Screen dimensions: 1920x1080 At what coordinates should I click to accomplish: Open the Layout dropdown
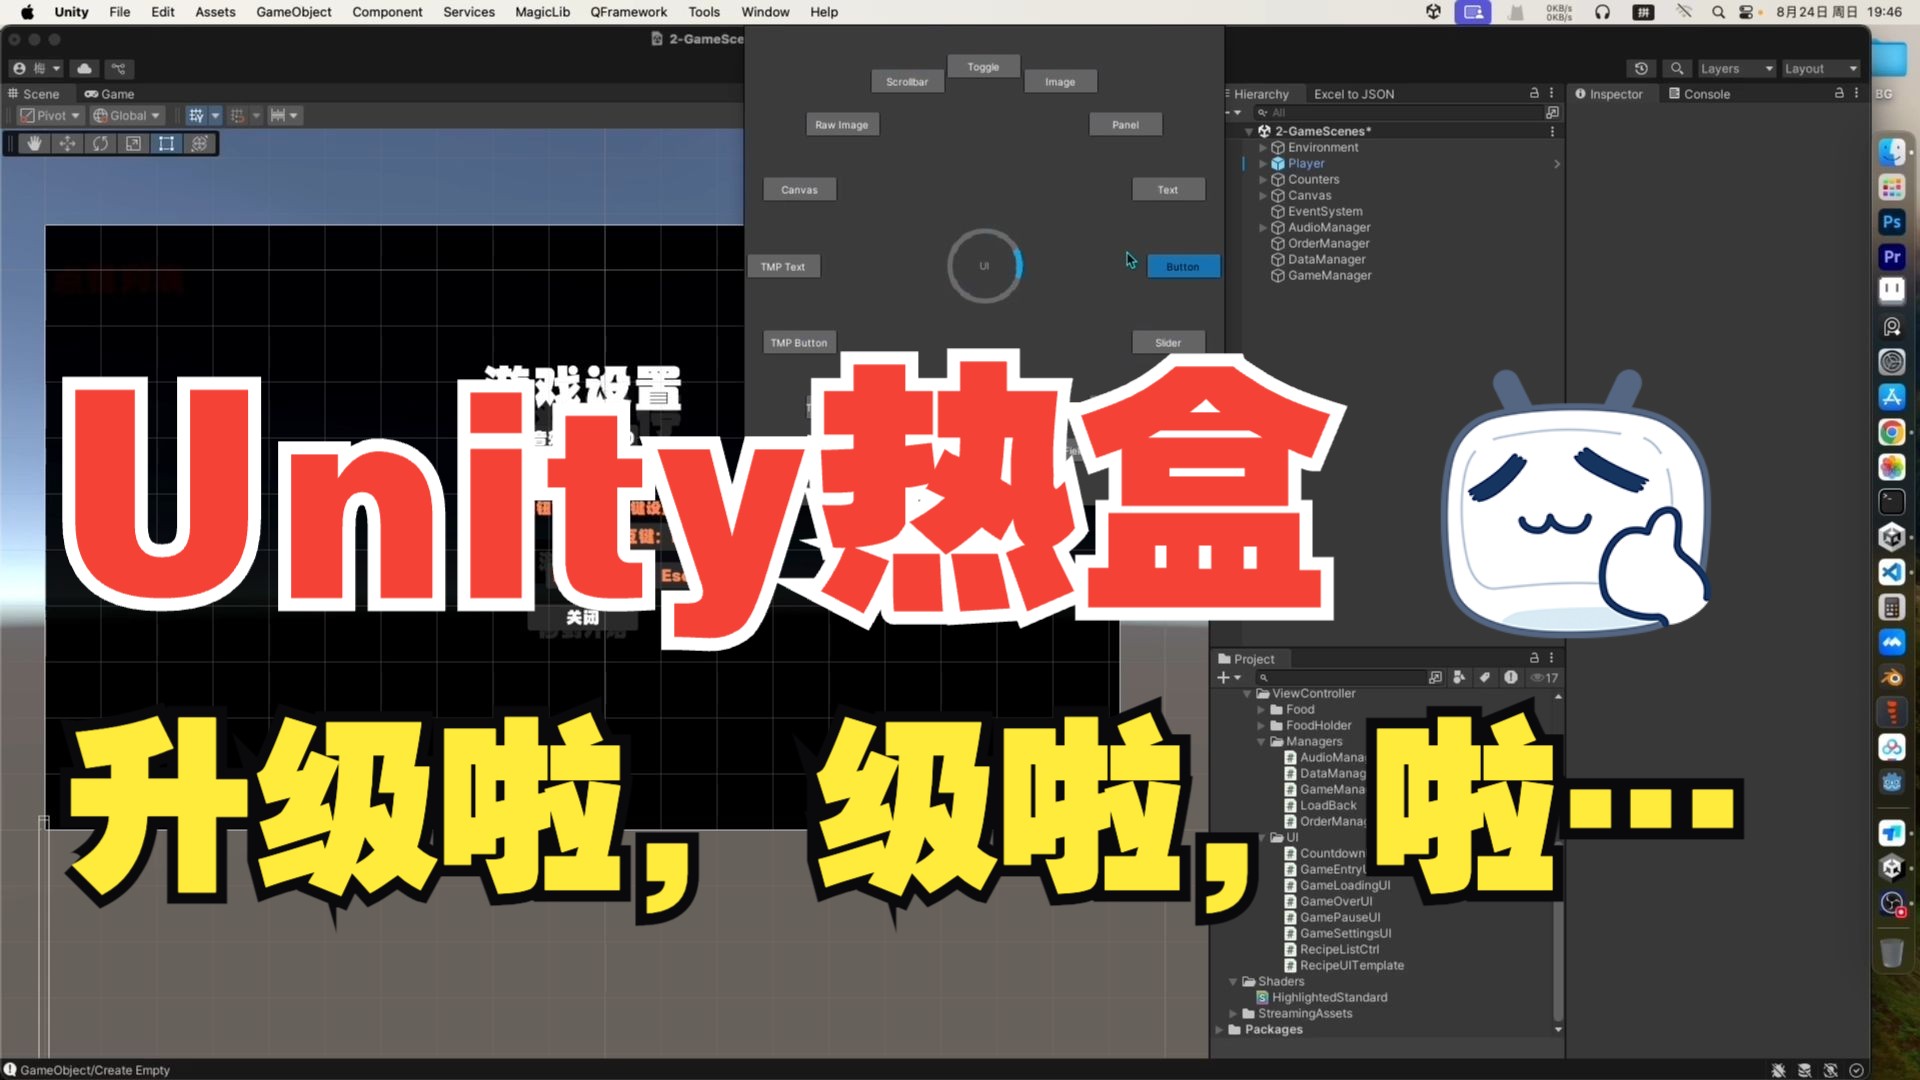(1821, 69)
